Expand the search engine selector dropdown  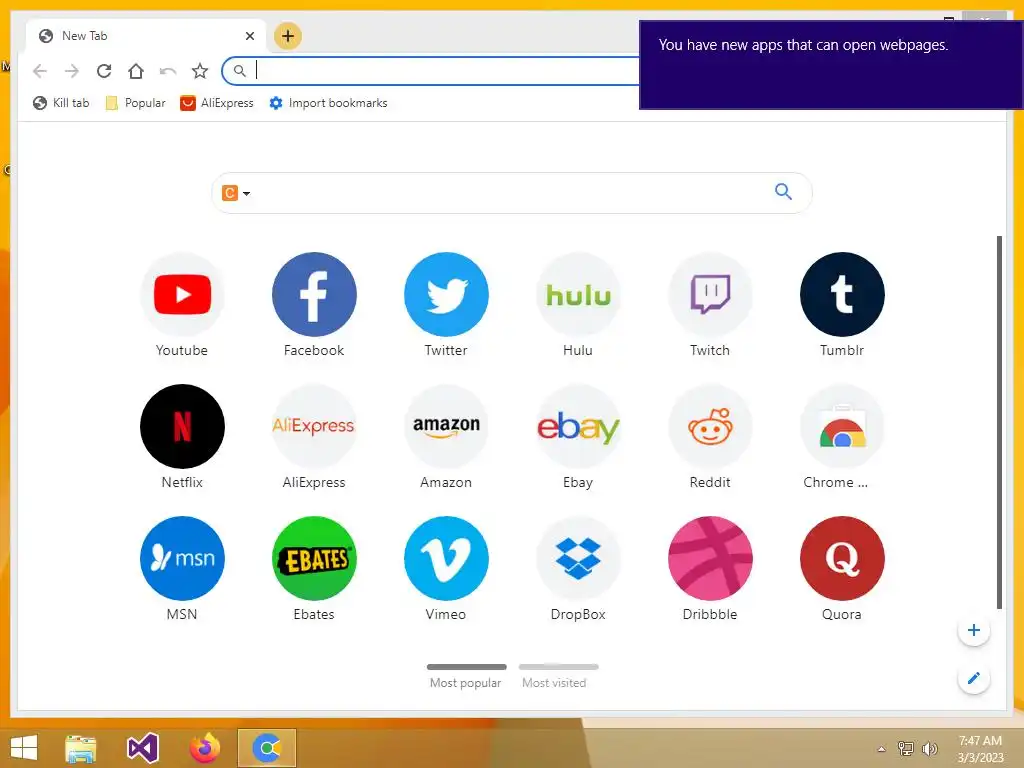tap(236, 193)
